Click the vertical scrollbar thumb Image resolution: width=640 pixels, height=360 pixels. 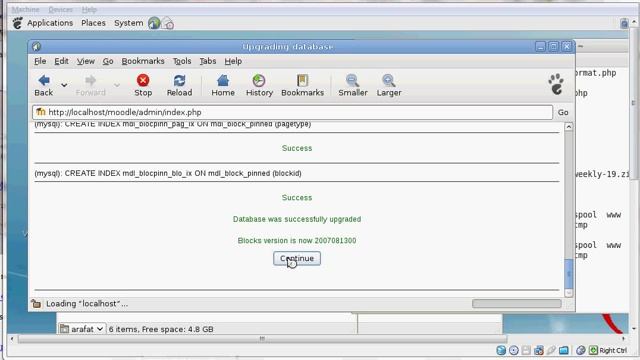(x=569, y=273)
